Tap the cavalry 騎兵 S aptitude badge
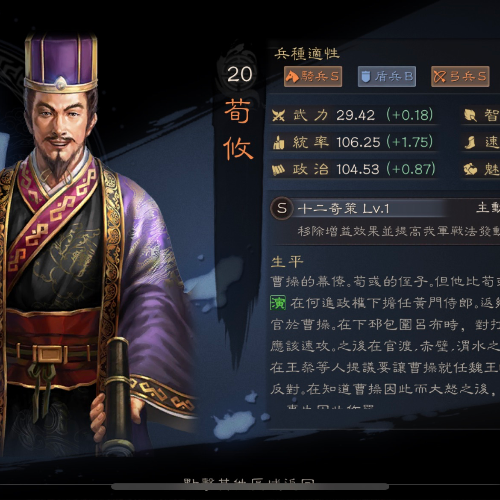Image resolution: width=500 pixels, height=500 pixels. 313,76
